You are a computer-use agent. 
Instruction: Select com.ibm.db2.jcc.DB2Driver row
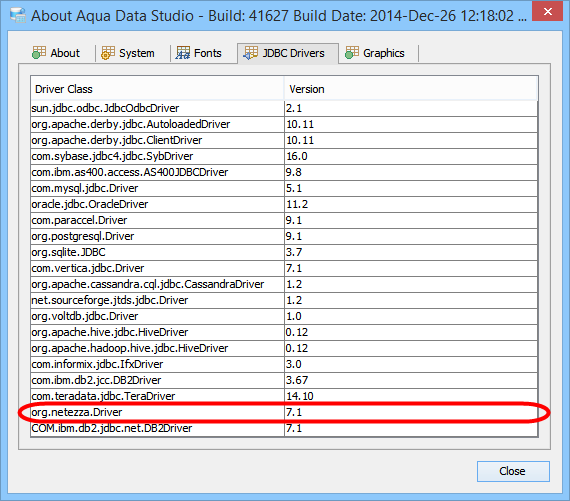tap(284, 380)
